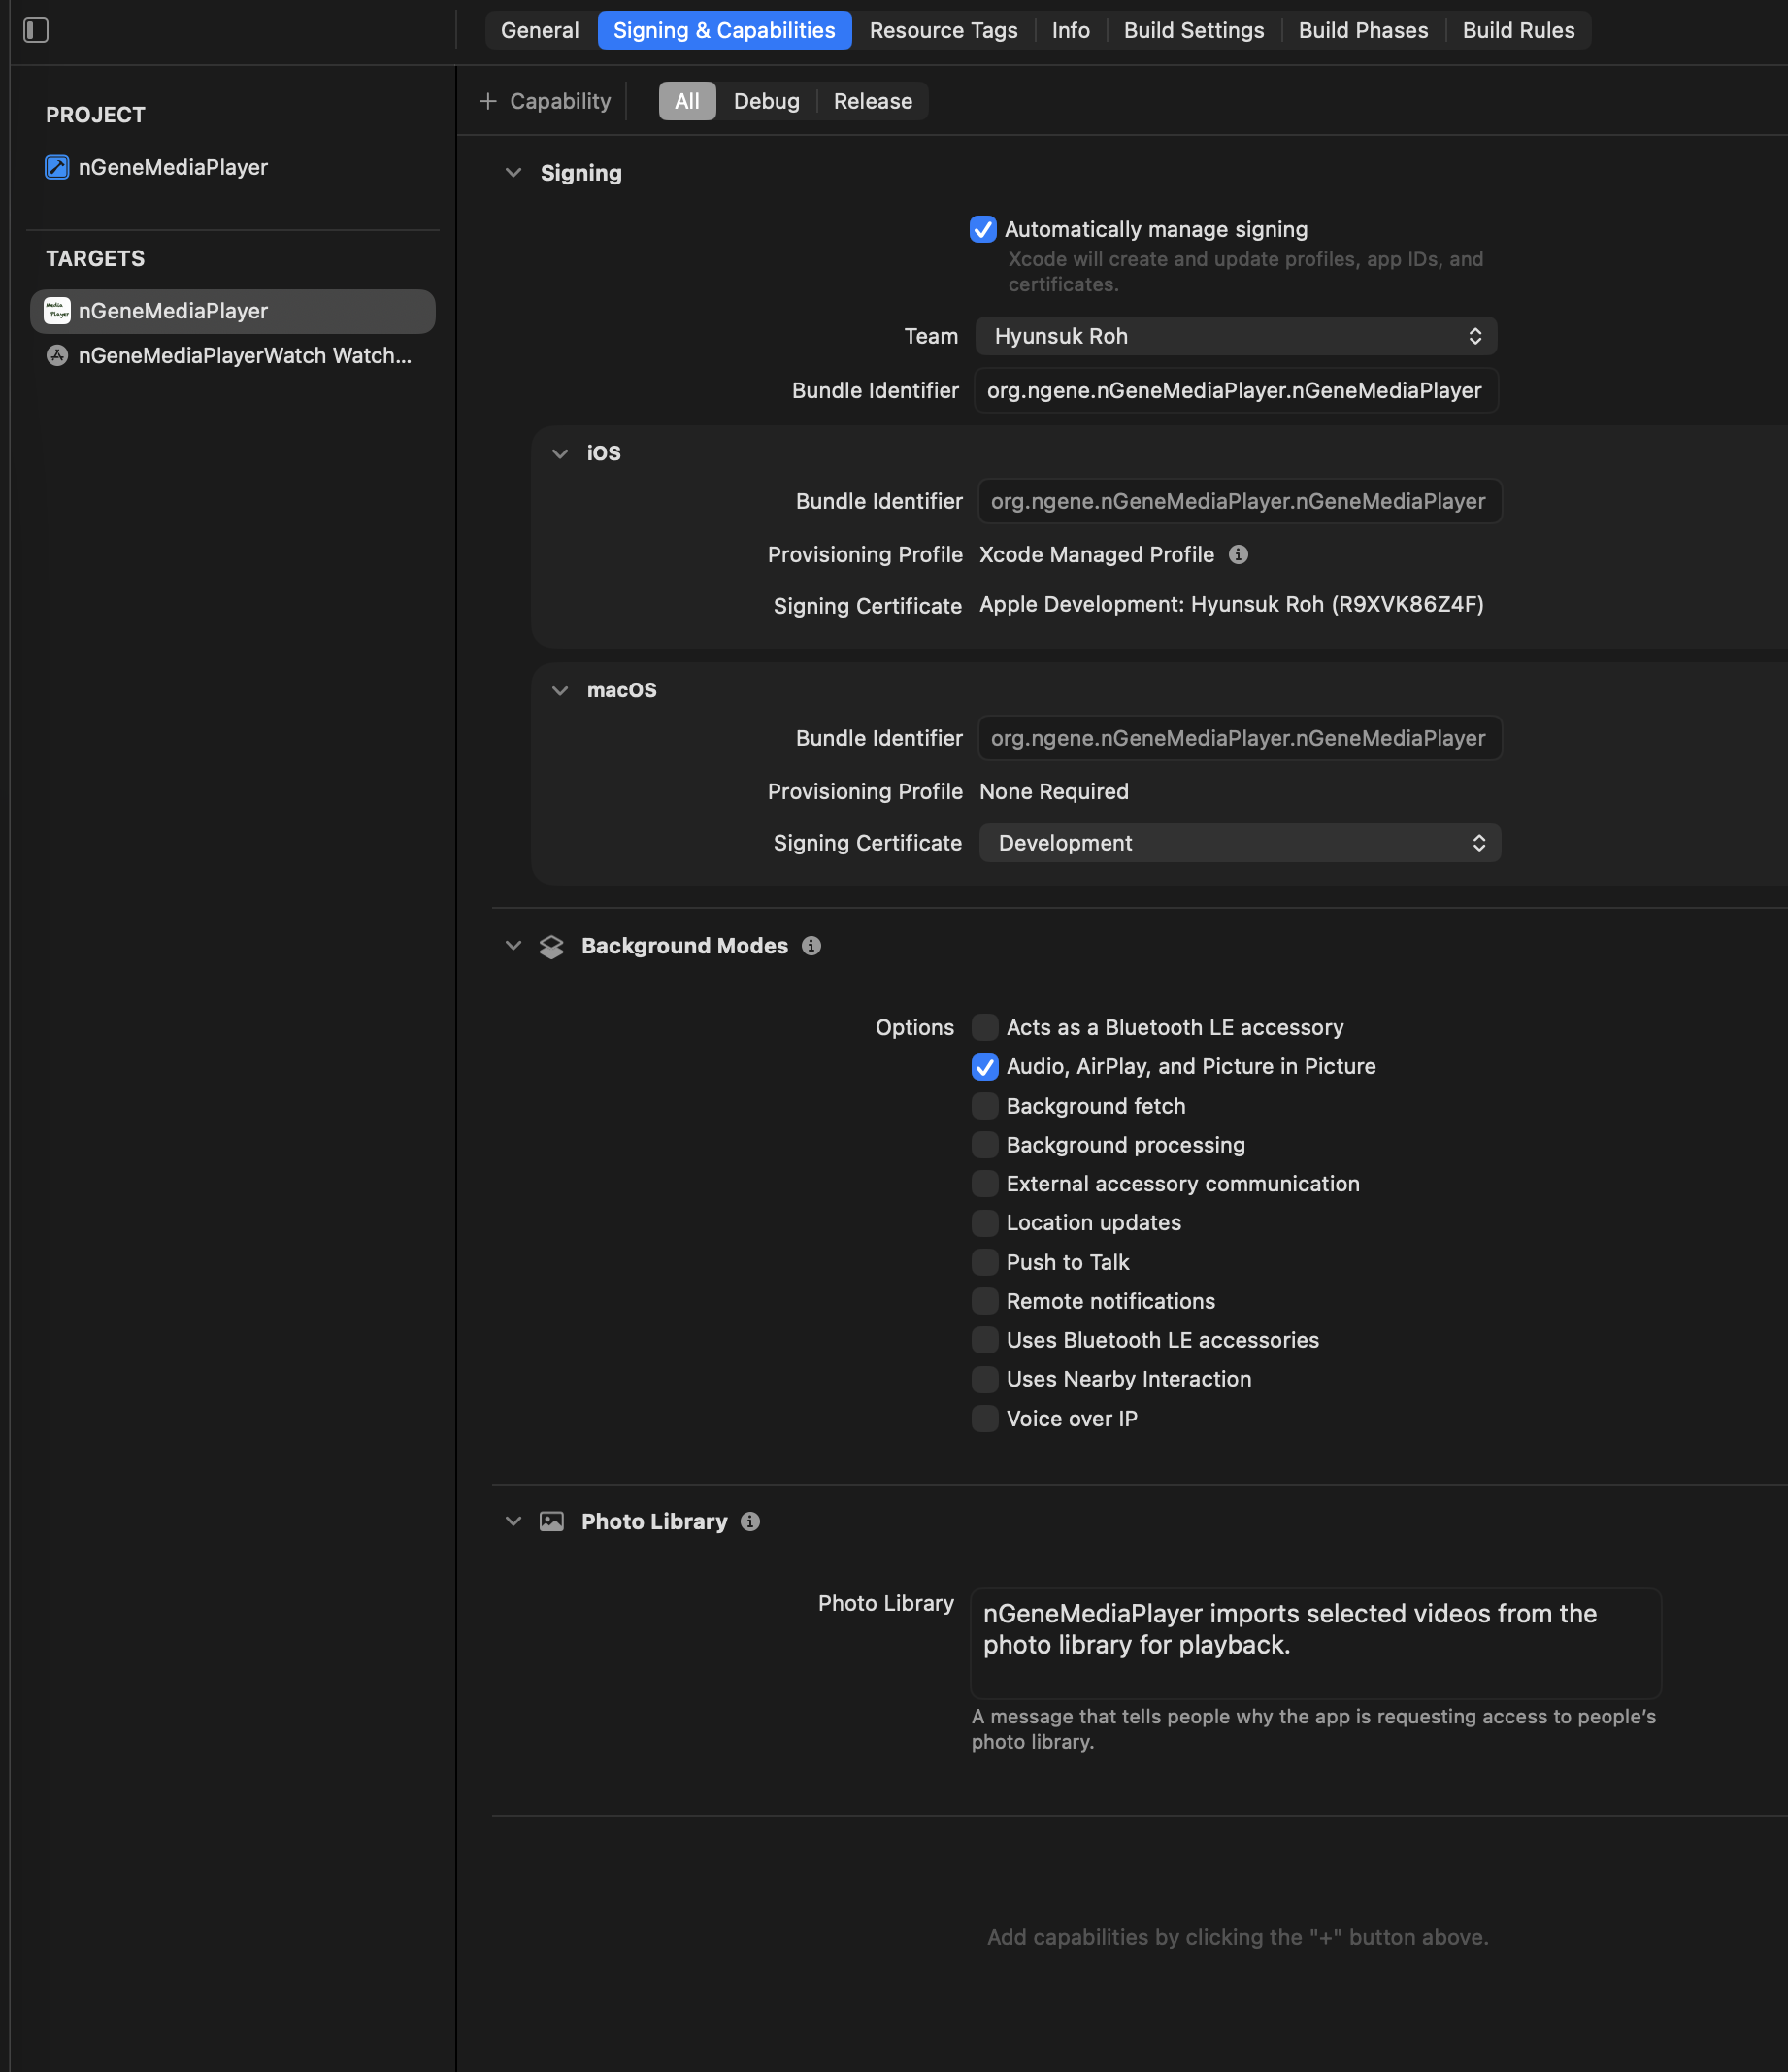Image resolution: width=1788 pixels, height=2072 pixels.
Task: Enable Acts as a Bluetooth LE accessory
Action: point(985,1027)
